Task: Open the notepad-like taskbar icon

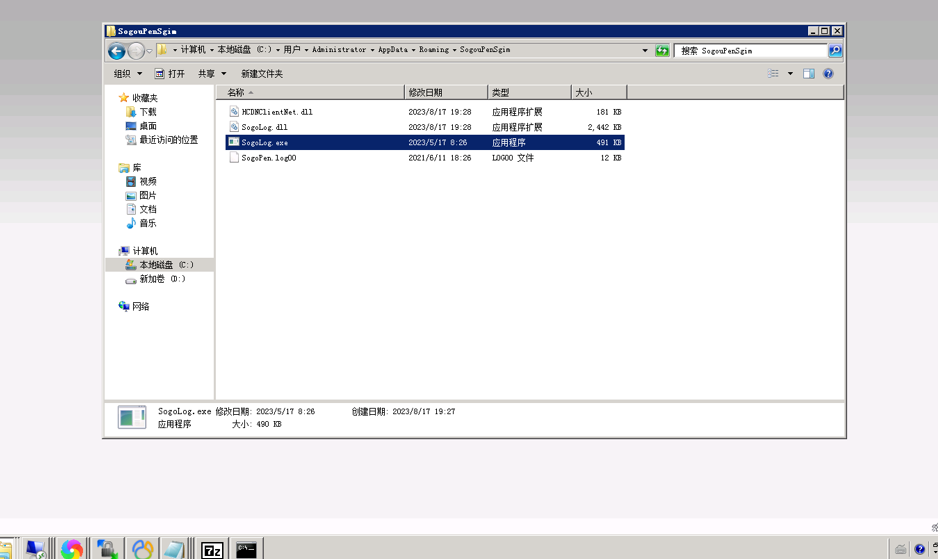Action: [174, 549]
